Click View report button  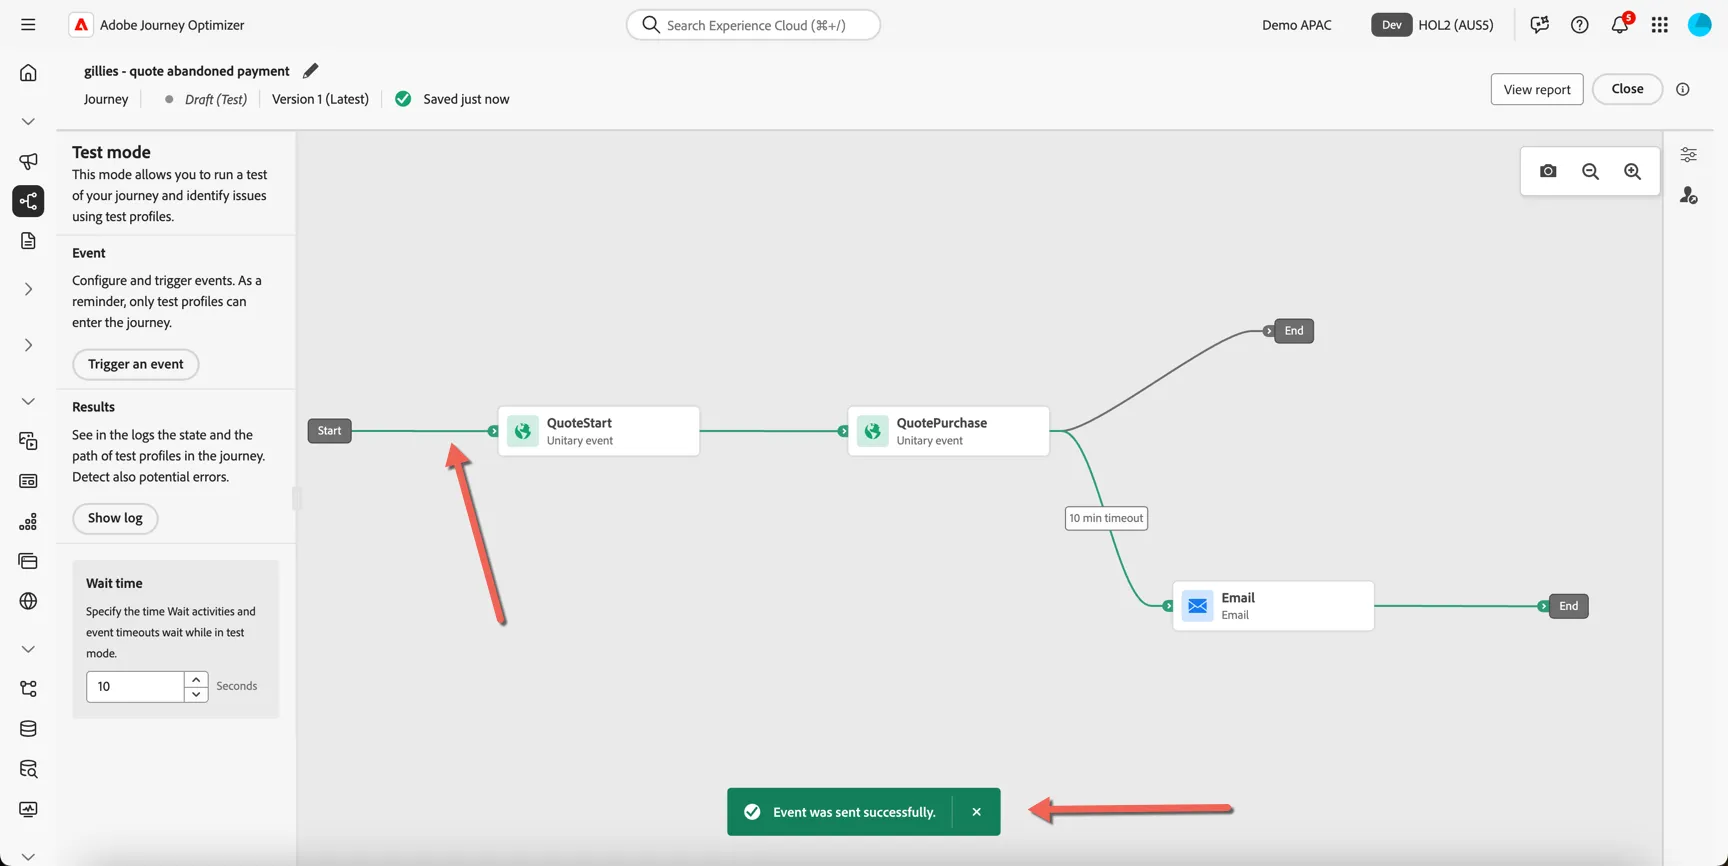[x=1537, y=89]
